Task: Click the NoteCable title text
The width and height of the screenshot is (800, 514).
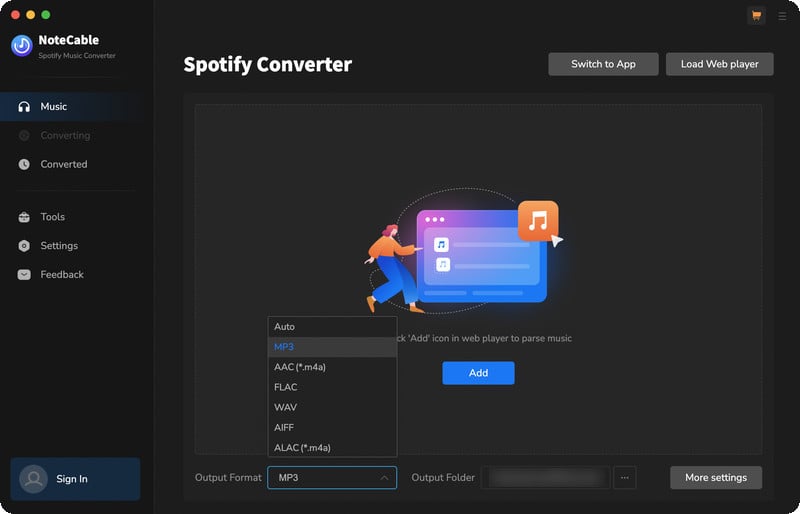Action: tap(69, 40)
